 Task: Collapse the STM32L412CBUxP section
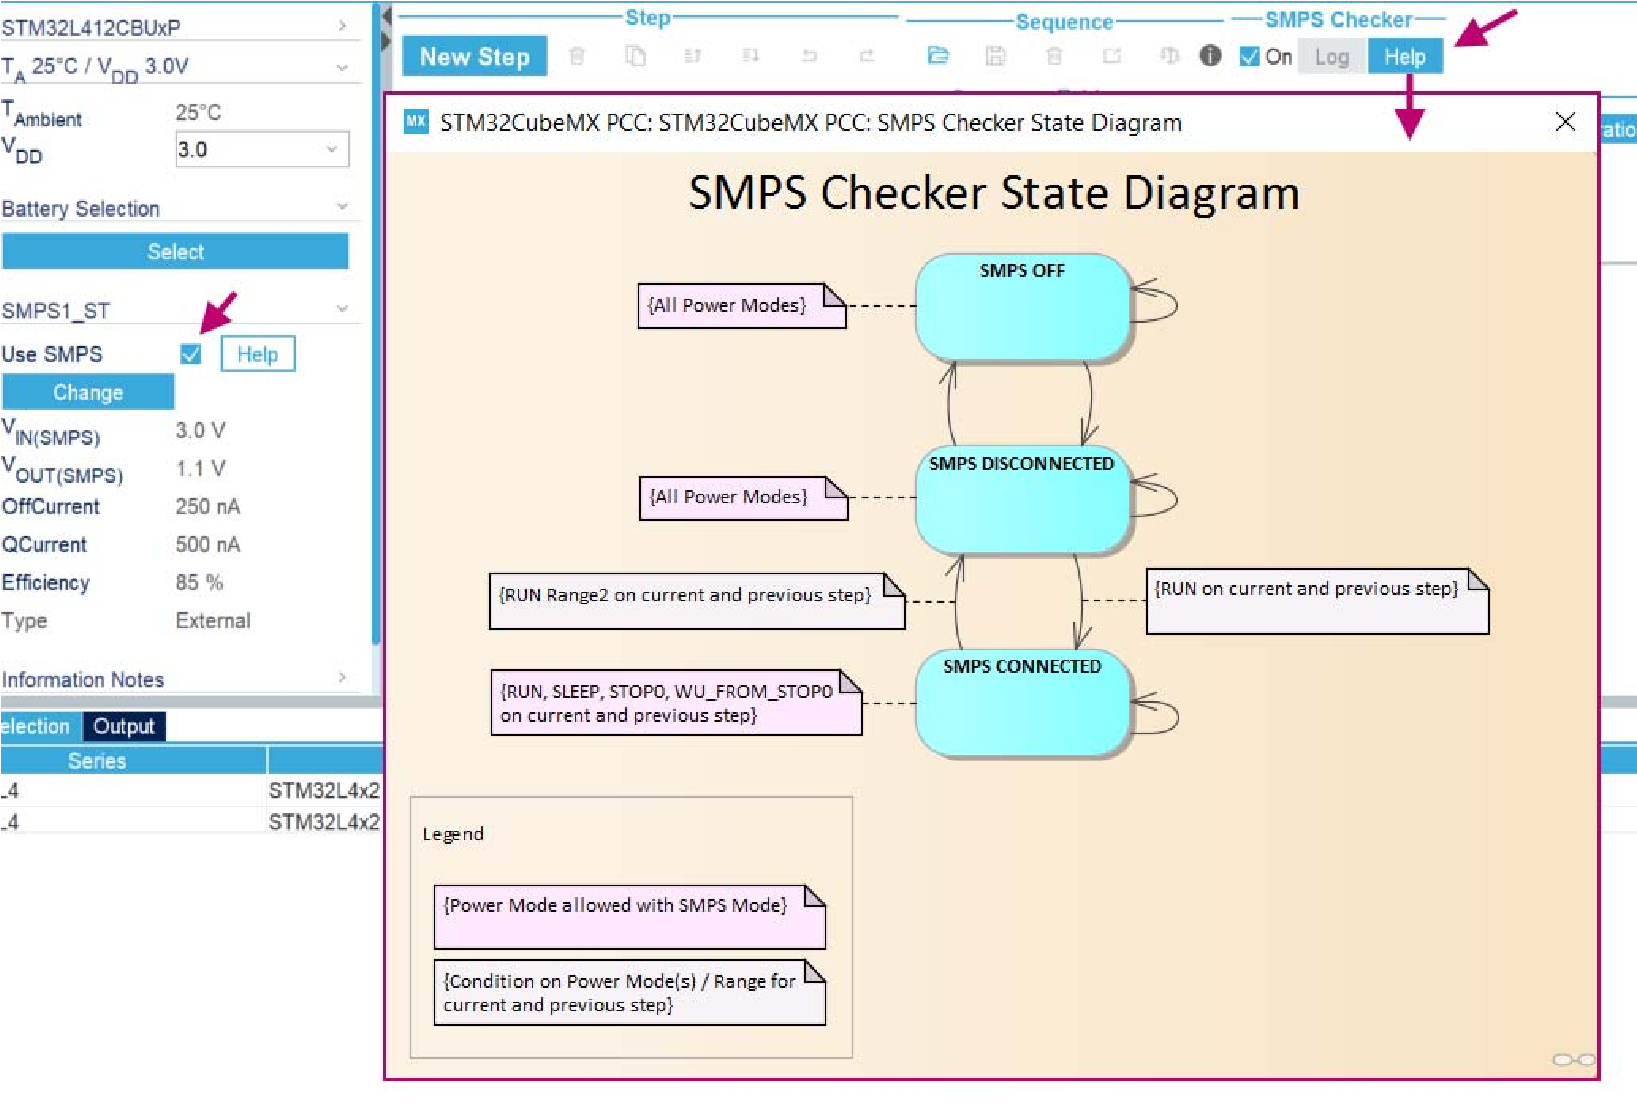coord(342,26)
